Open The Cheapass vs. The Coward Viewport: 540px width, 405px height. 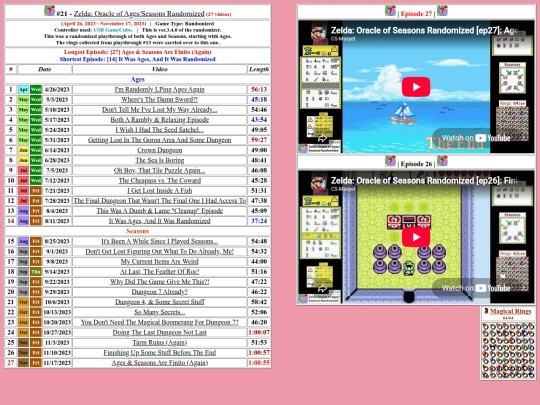point(159,180)
